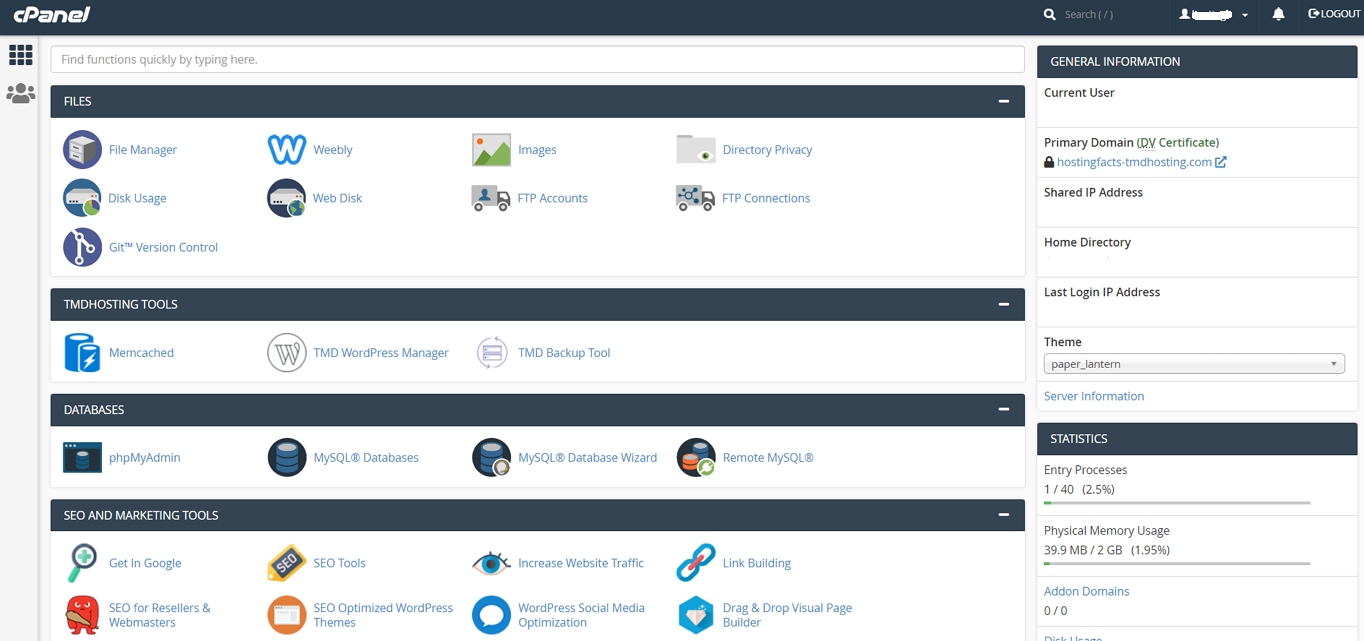Open the FTP Accounts text link
This screenshot has height=641, width=1364.
[553, 198]
